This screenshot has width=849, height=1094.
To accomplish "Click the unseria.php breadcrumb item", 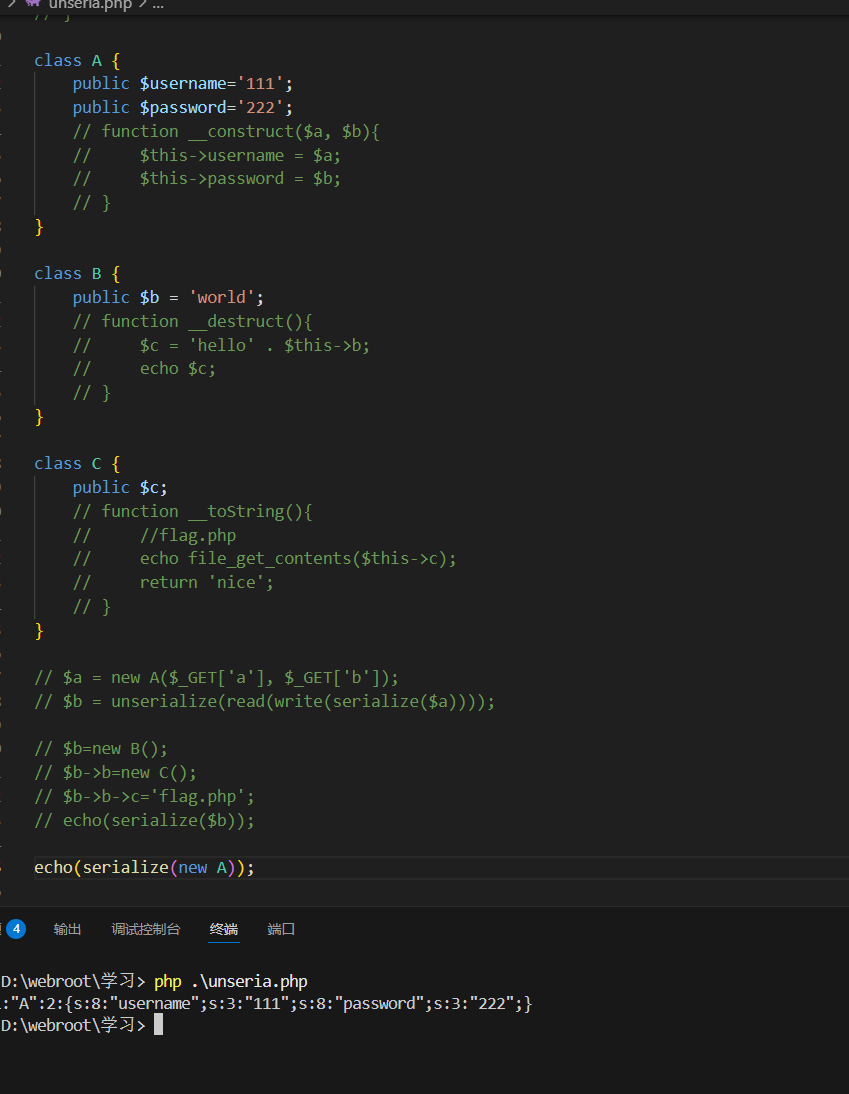I will 90,6.
